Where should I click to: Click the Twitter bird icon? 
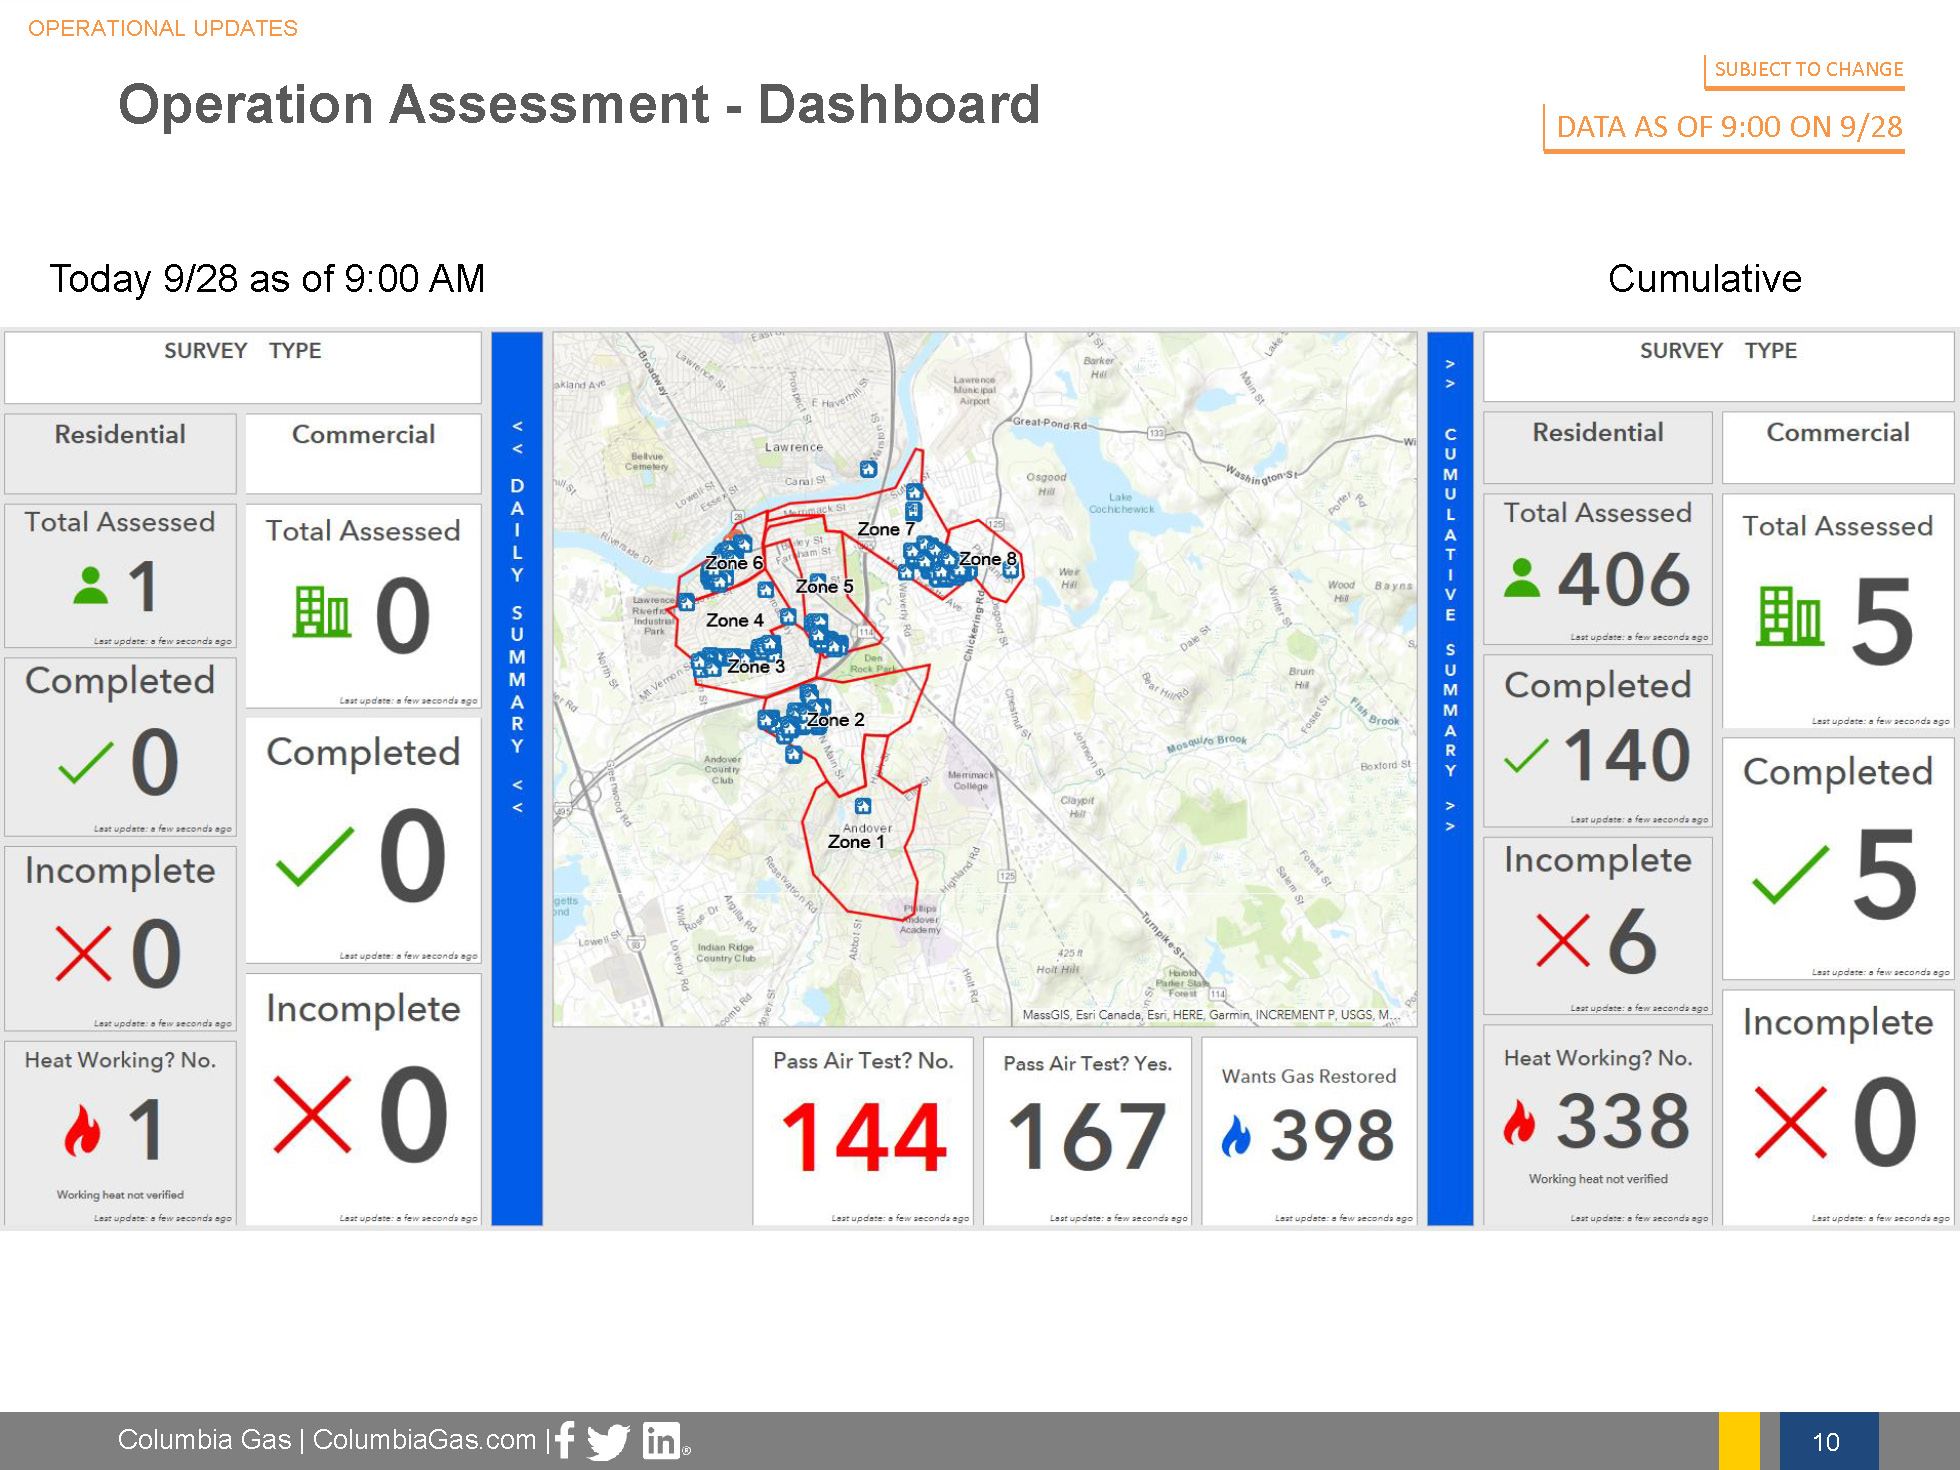608,1441
